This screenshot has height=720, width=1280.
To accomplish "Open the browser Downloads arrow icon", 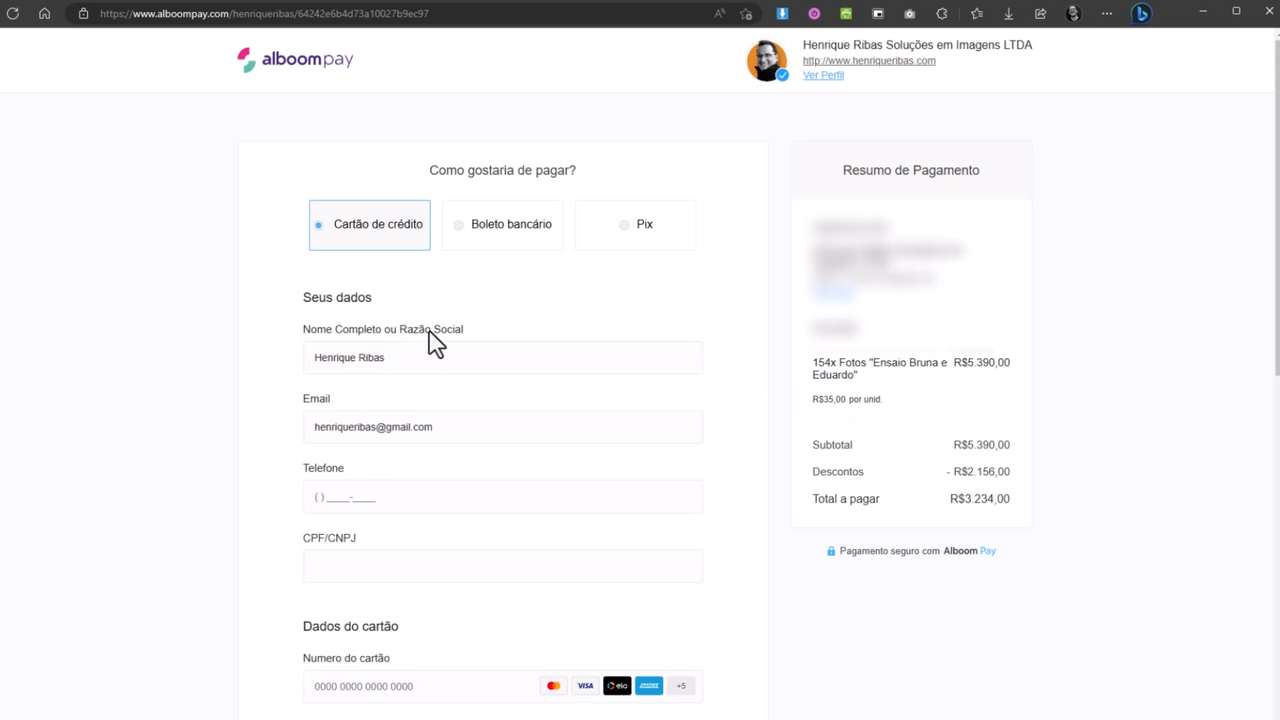I will point(1008,14).
